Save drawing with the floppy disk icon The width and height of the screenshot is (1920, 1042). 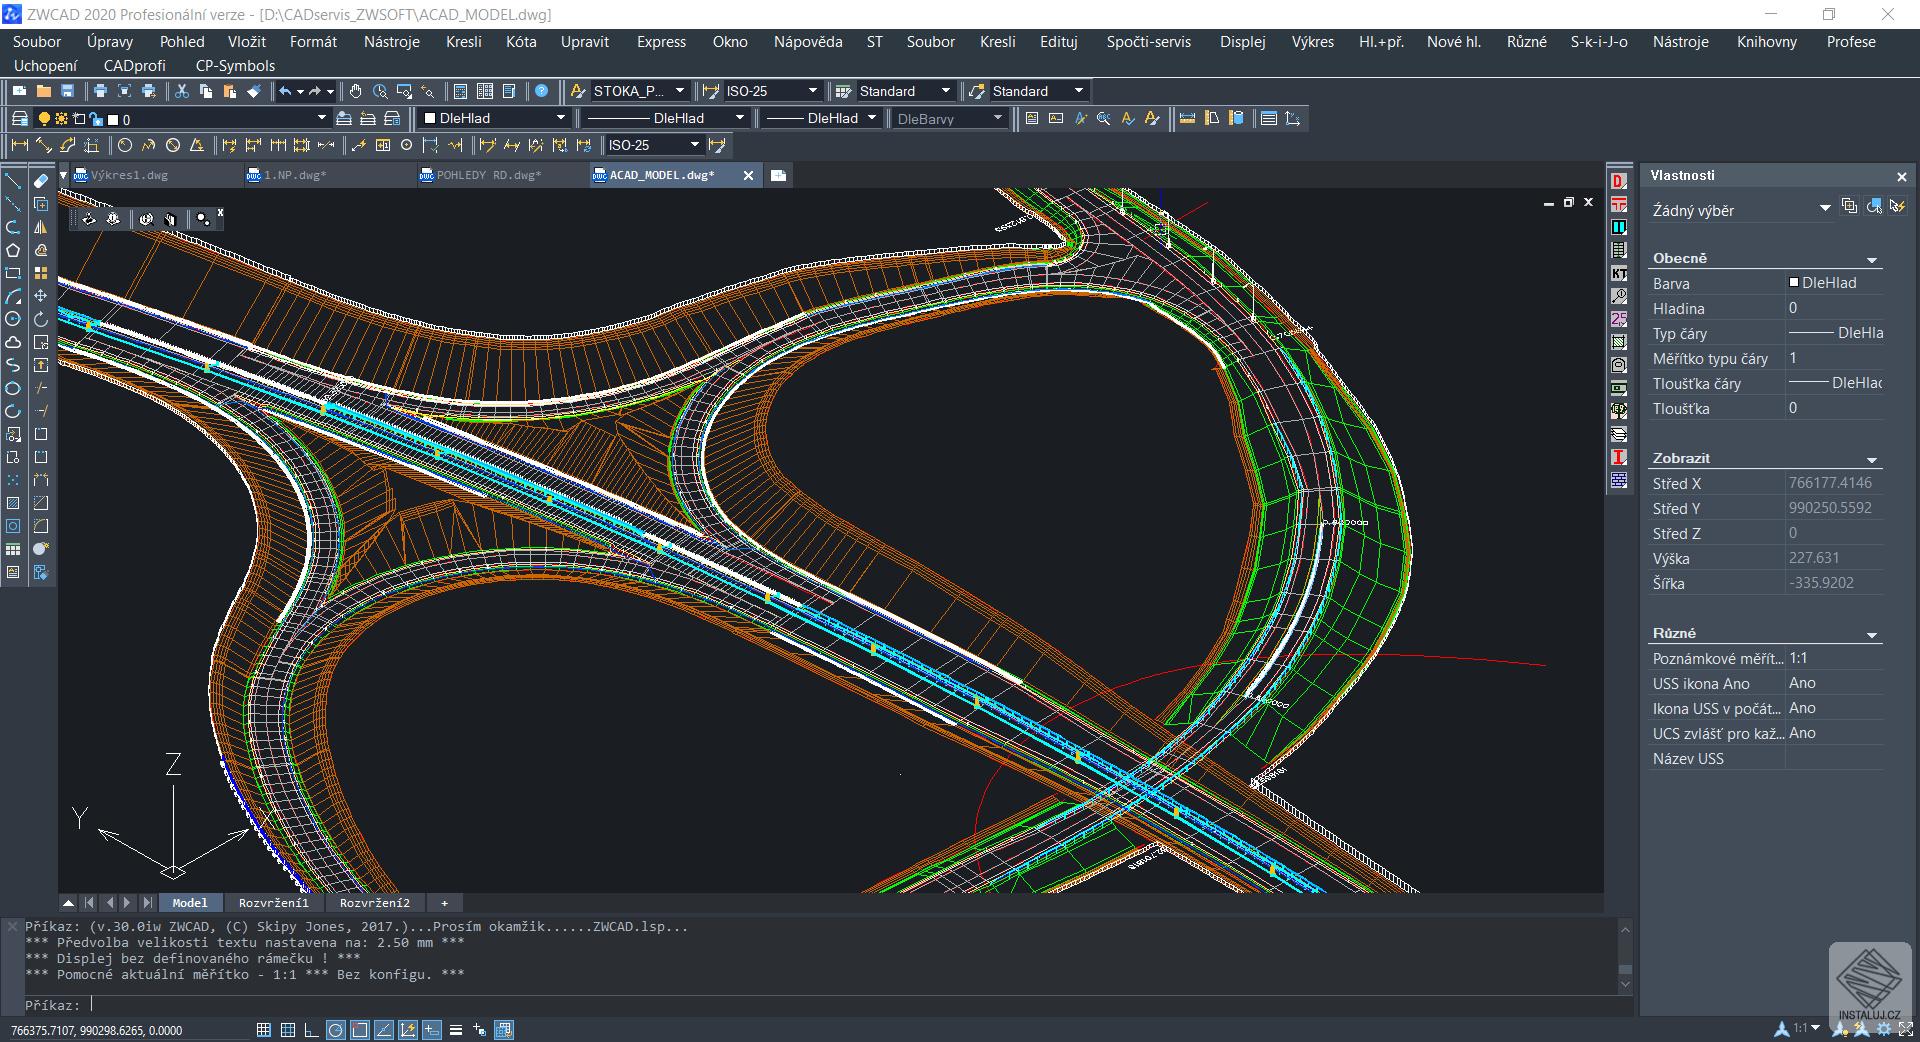pos(67,91)
